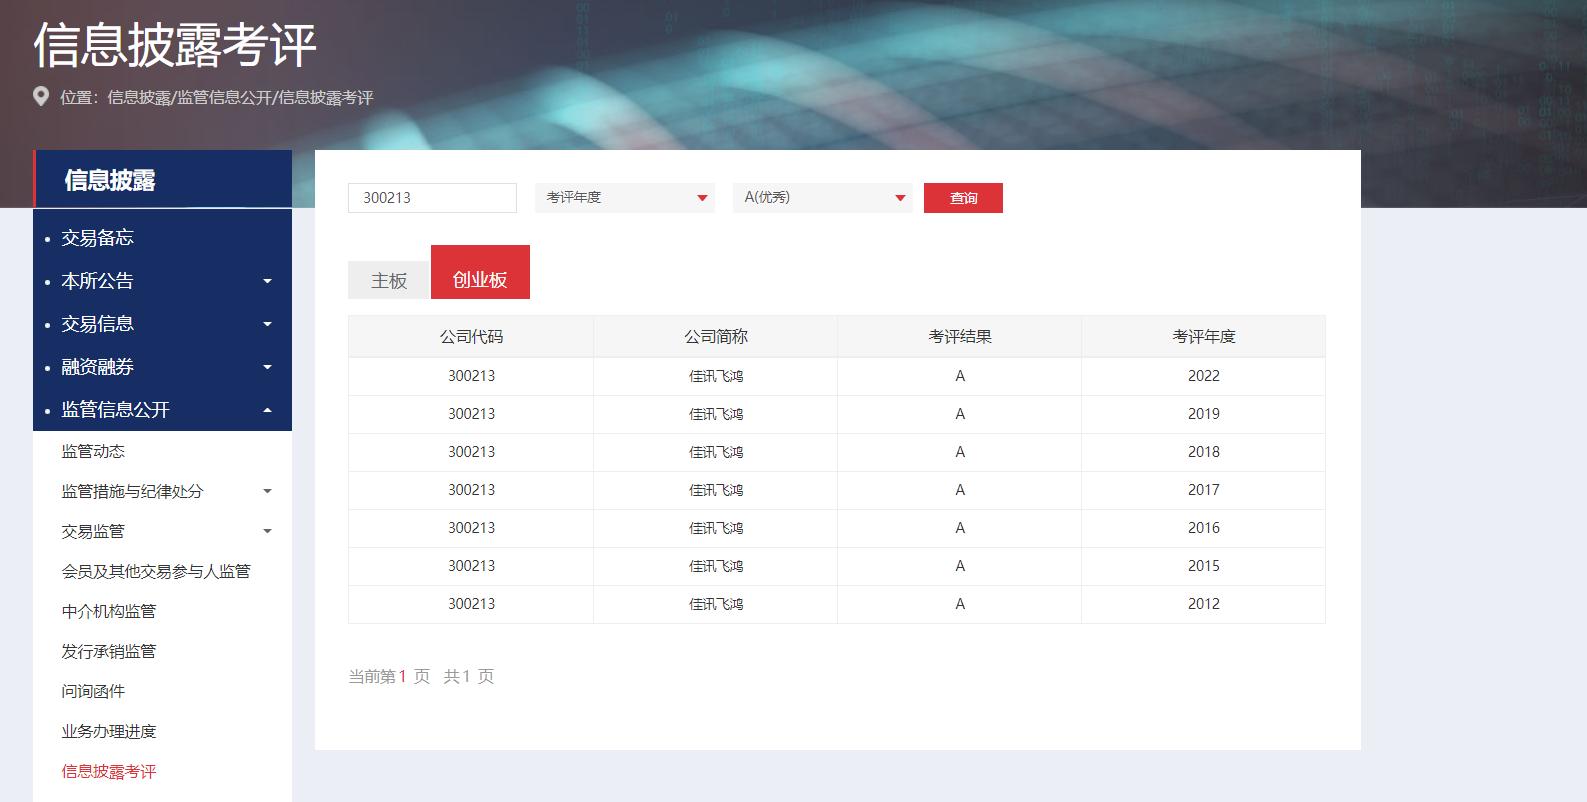The width and height of the screenshot is (1587, 802).
Task: Switch to the 主板 tab
Action: (389, 281)
